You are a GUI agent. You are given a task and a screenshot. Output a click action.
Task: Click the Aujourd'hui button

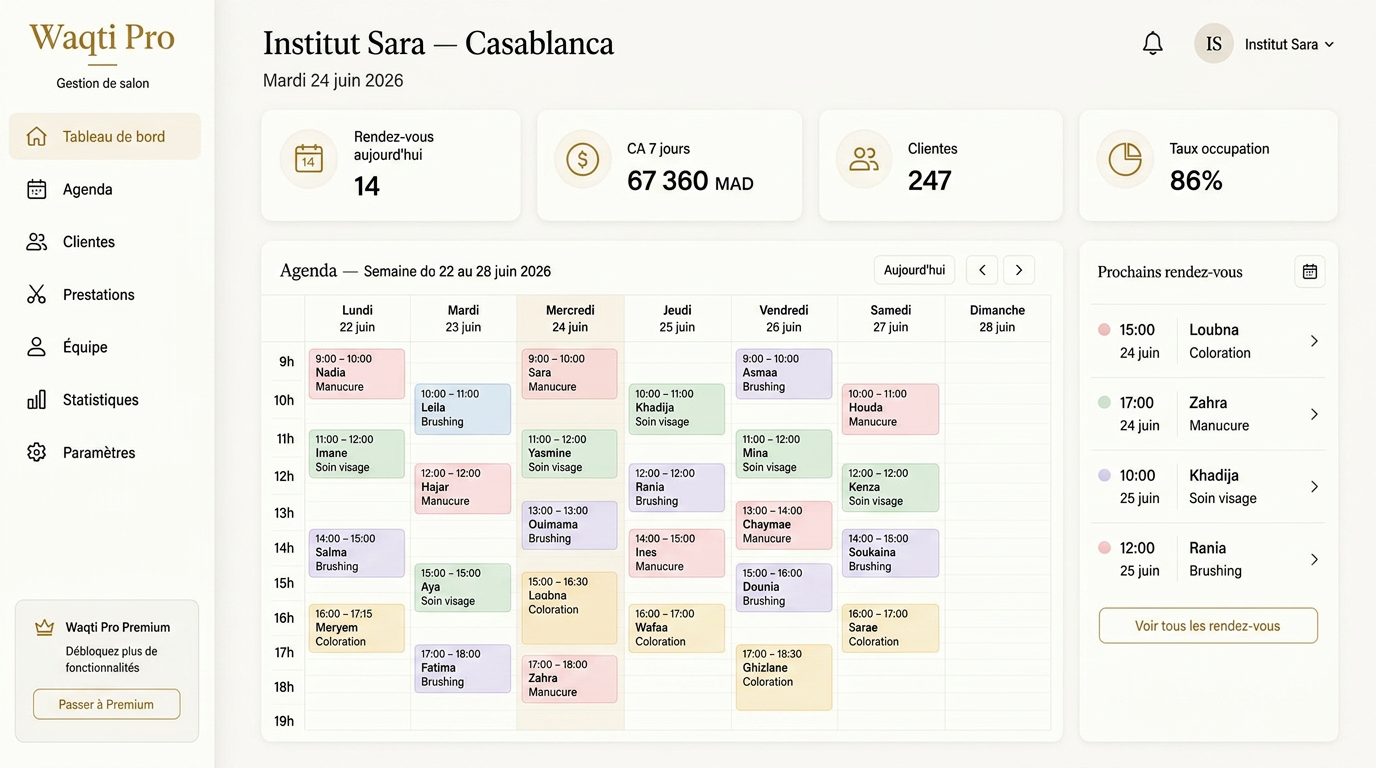914,270
